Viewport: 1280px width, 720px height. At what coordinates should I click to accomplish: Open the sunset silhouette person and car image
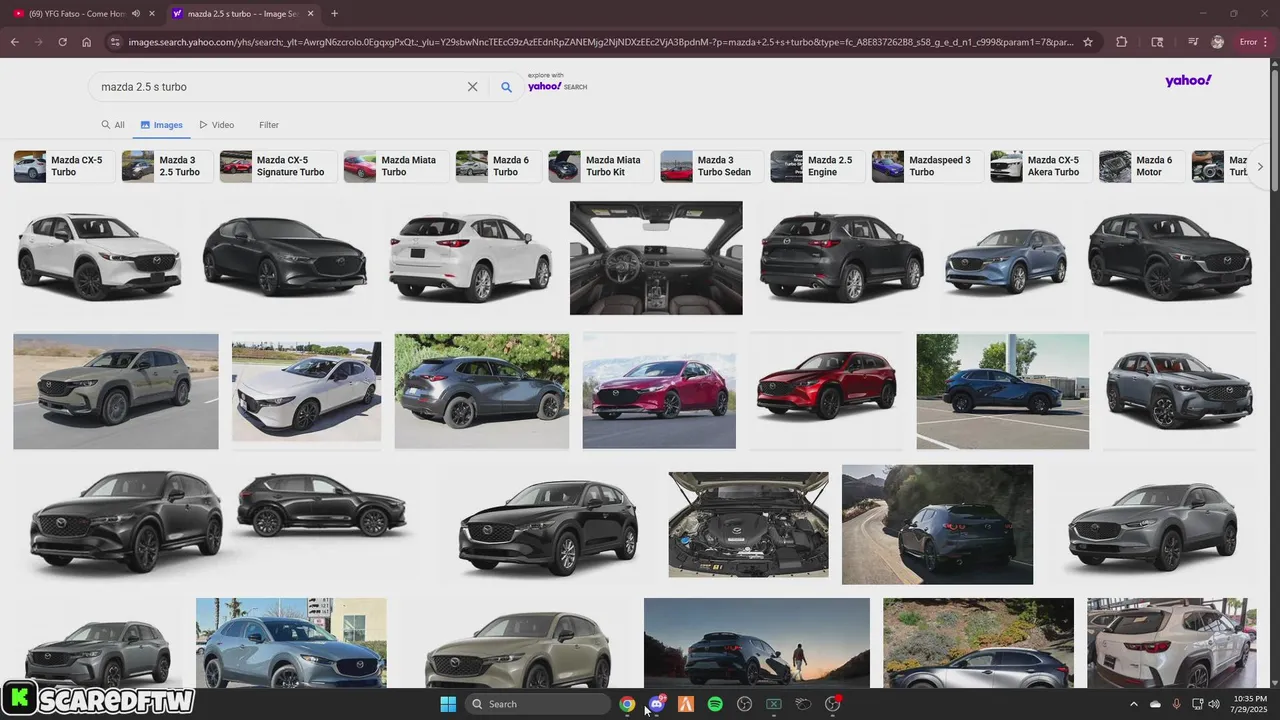(757, 643)
